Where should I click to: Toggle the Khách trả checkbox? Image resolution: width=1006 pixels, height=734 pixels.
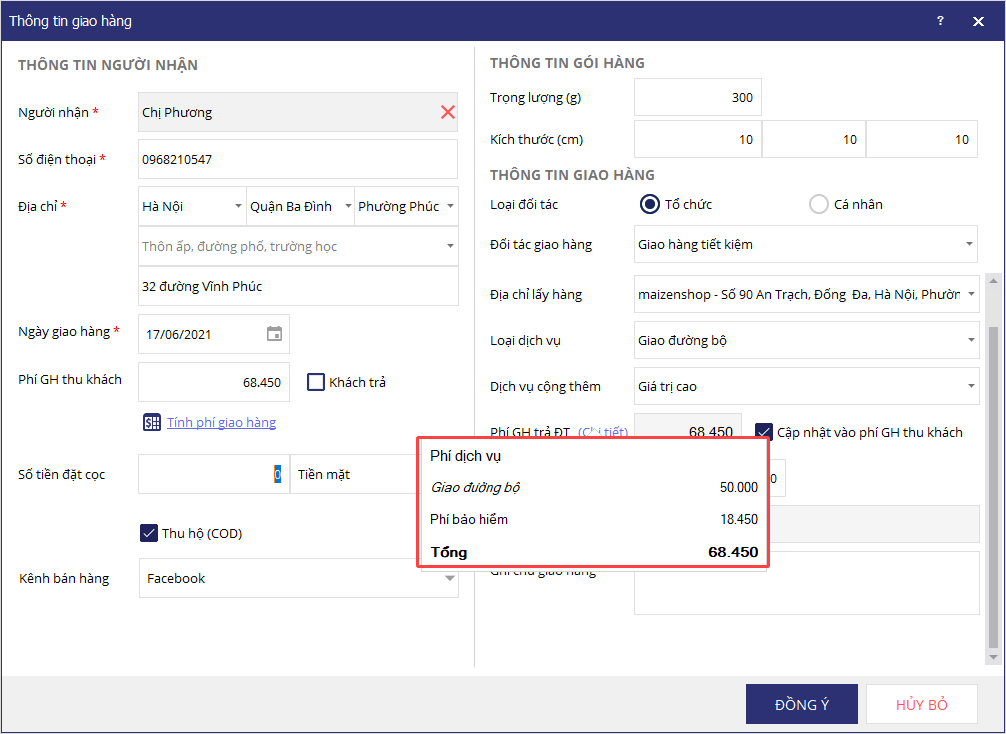point(316,382)
